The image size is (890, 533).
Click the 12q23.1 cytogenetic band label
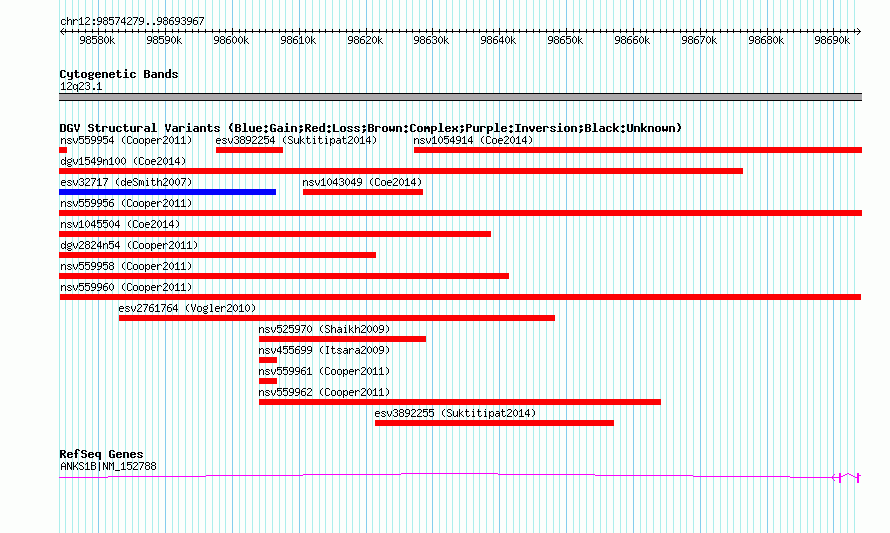81,86
